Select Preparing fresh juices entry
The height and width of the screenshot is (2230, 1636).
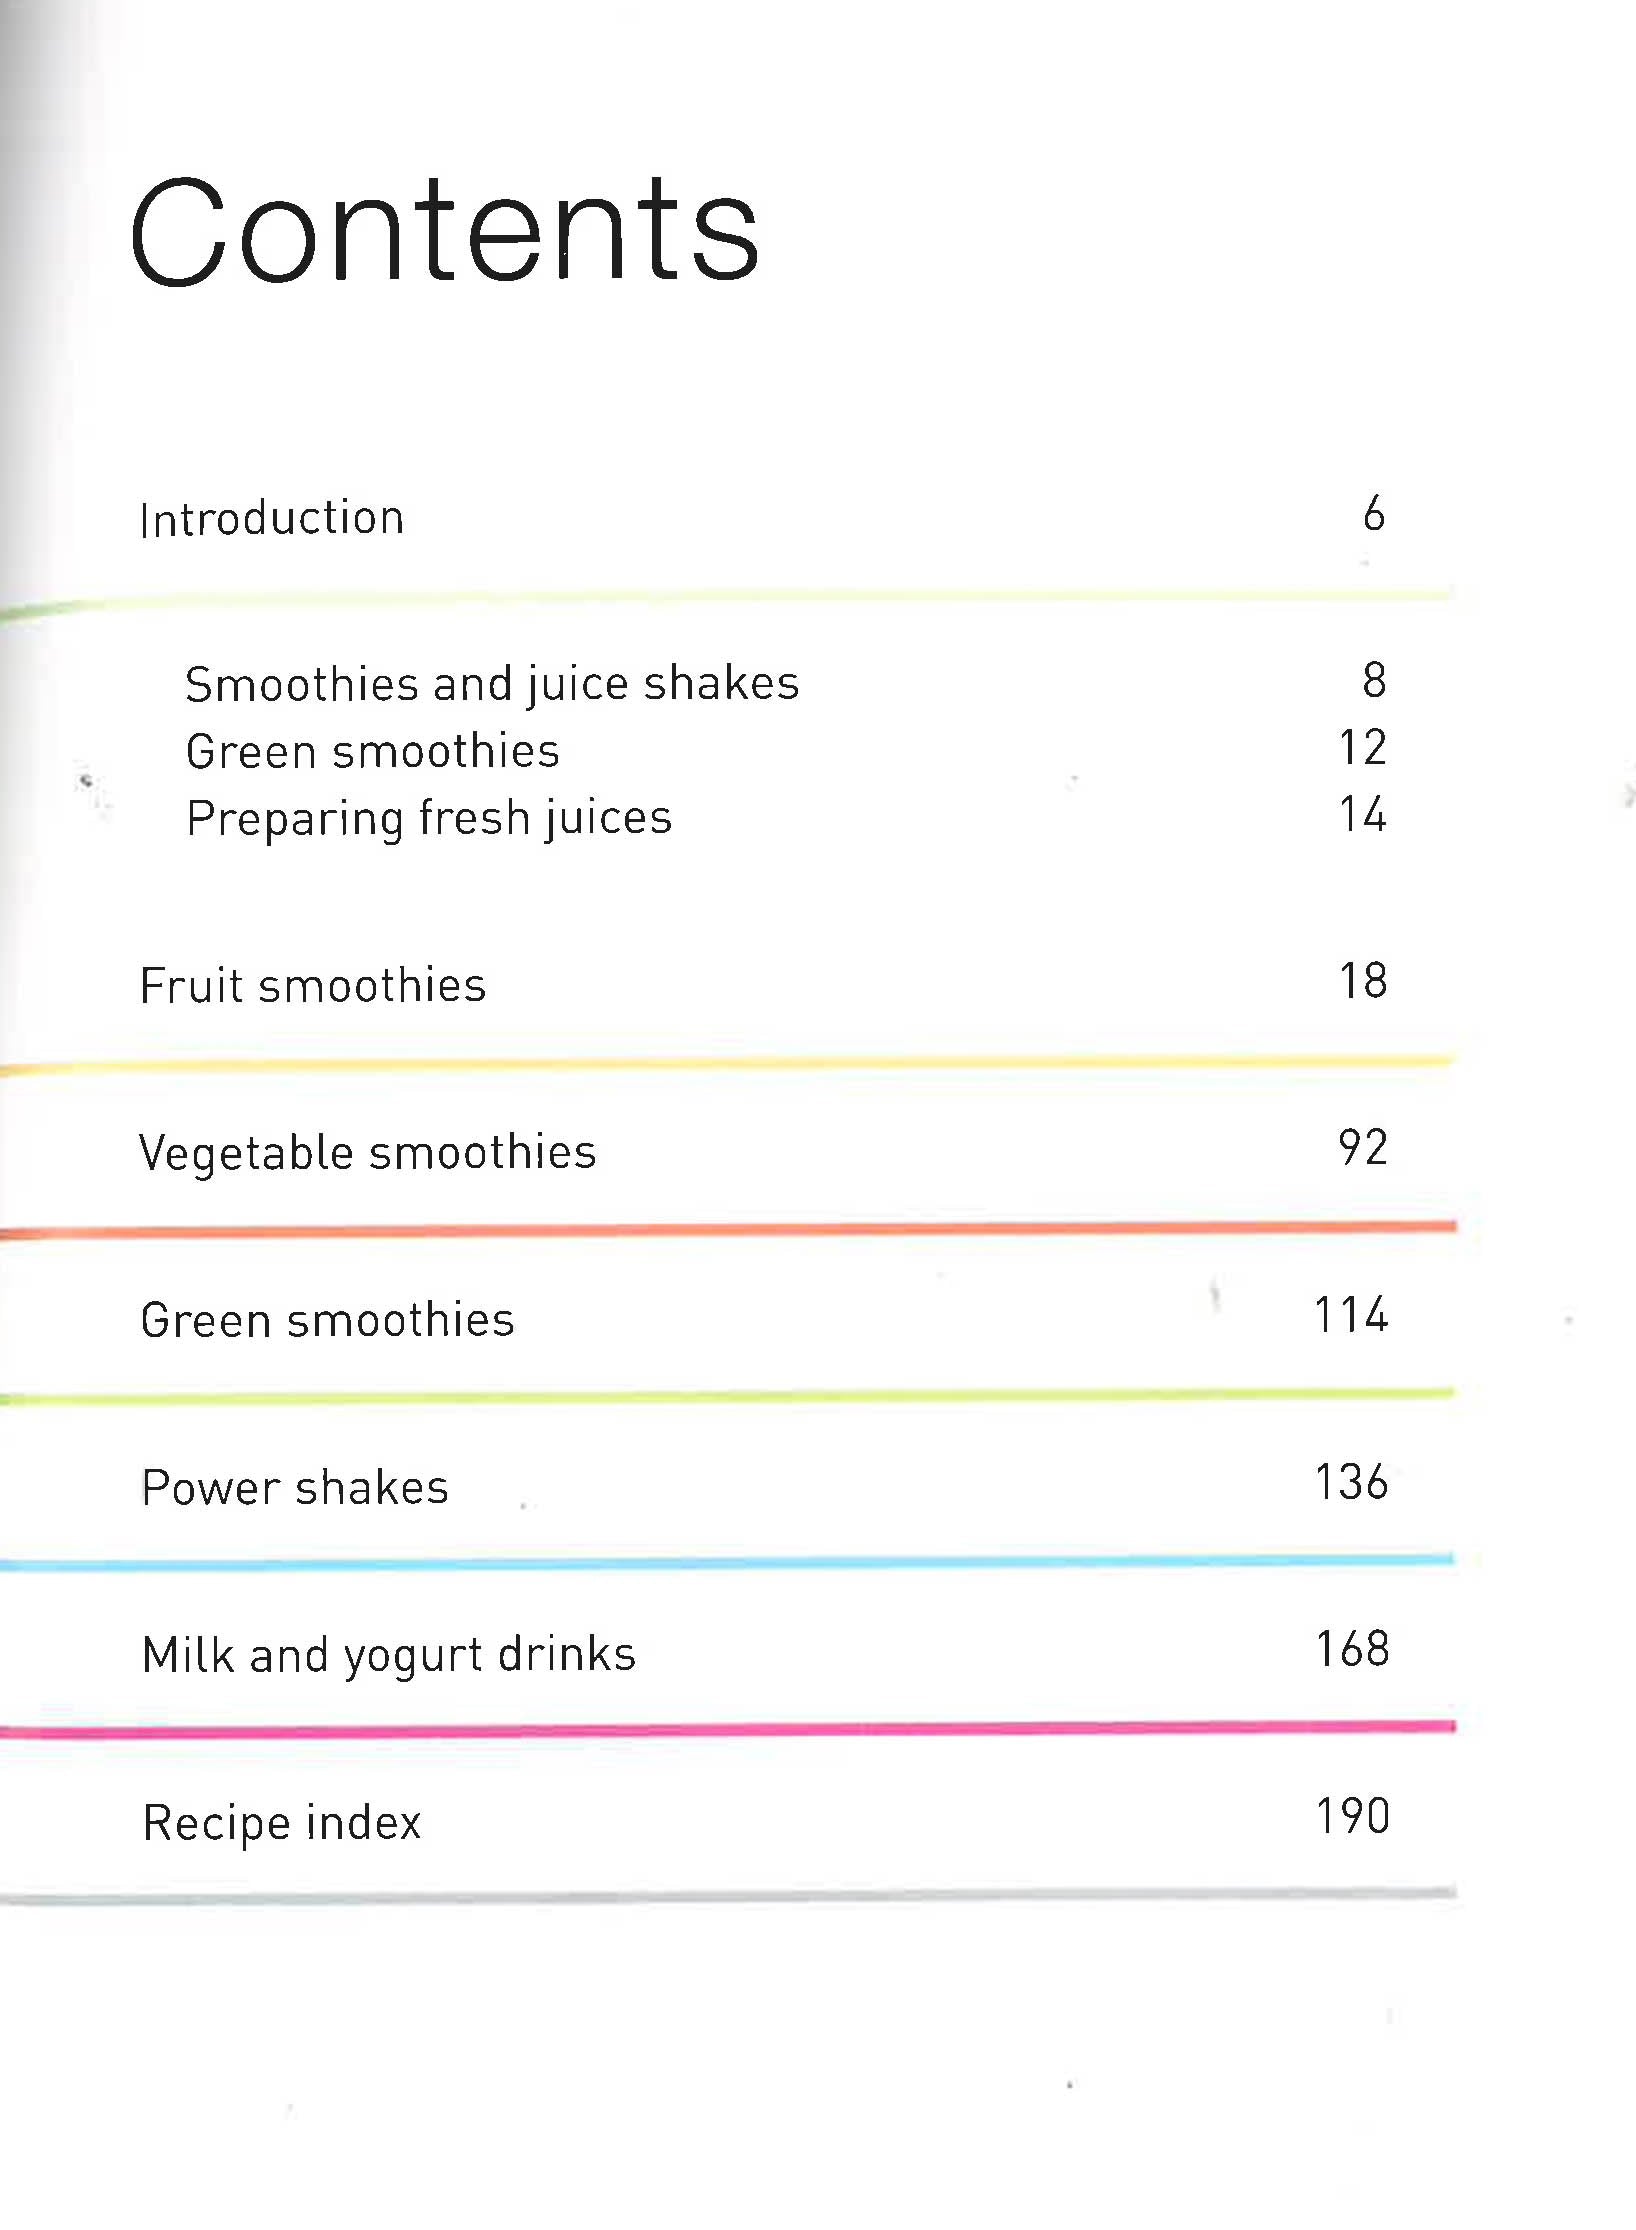(x=429, y=819)
